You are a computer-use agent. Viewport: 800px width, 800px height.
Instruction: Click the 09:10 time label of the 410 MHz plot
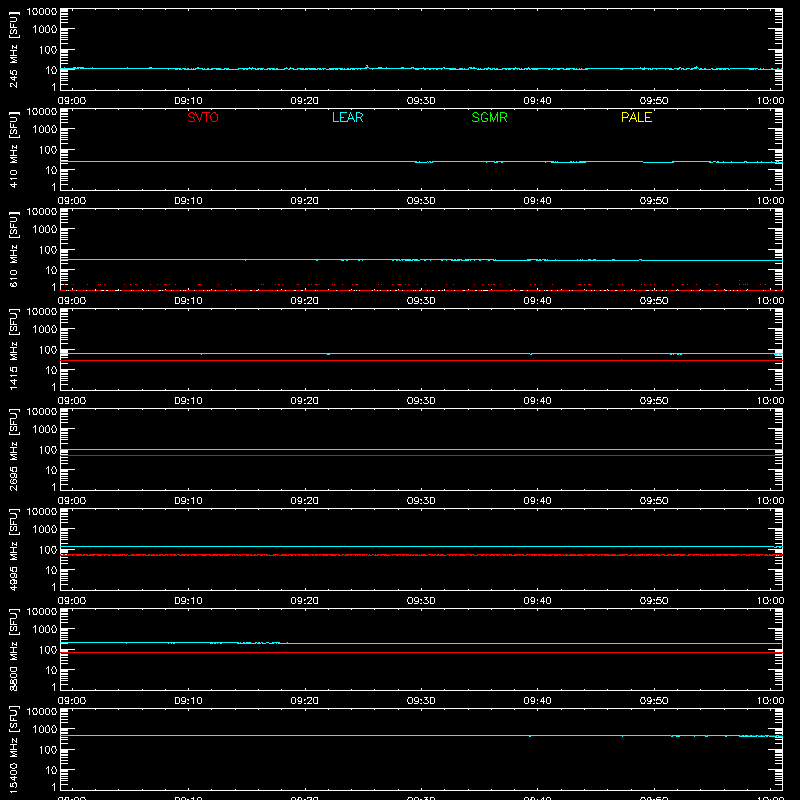pyautogui.click(x=188, y=201)
